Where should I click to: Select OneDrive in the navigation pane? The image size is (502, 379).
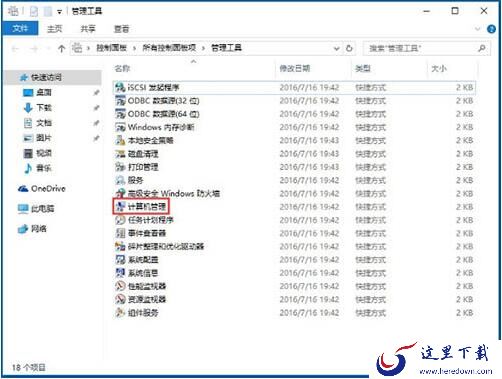pos(48,189)
